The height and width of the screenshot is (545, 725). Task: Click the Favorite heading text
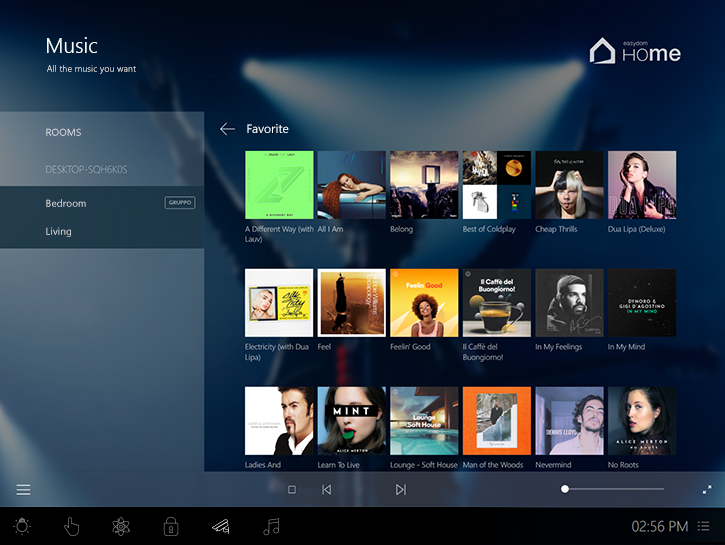(267, 129)
